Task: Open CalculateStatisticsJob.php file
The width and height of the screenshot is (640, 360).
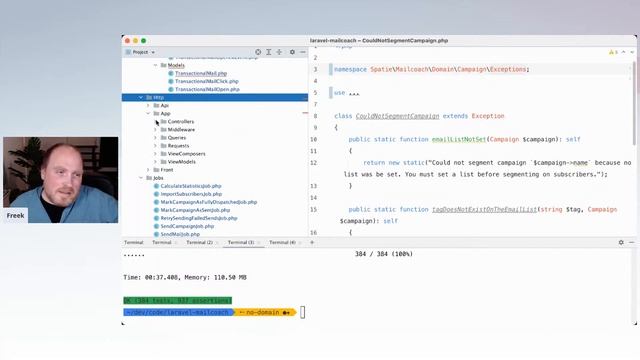Action: [191, 186]
